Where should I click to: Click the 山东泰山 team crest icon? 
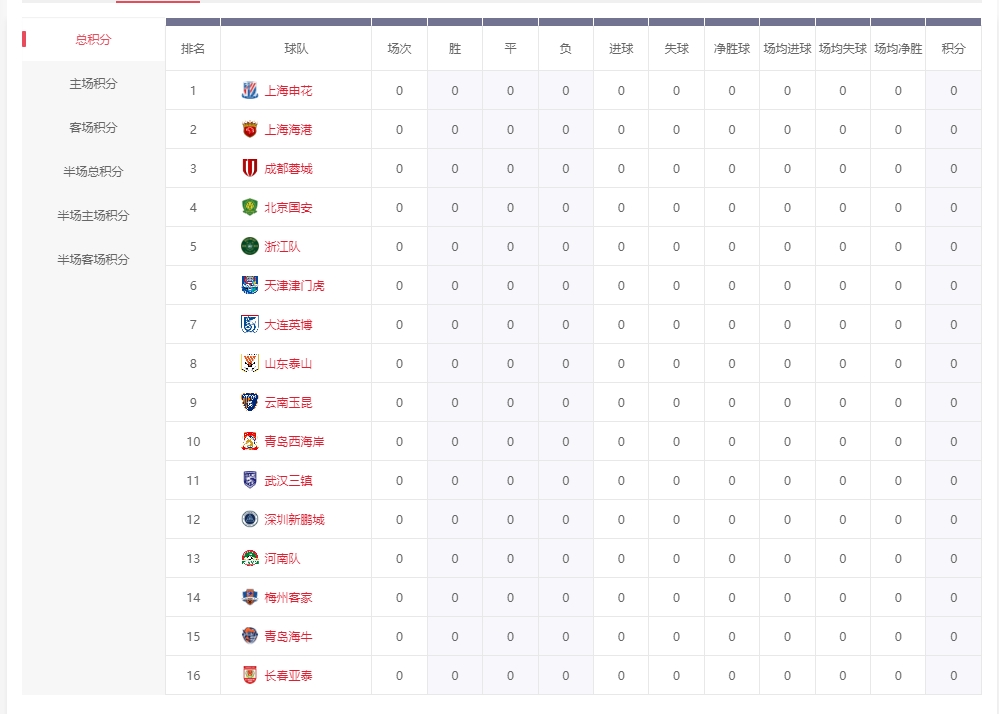[x=249, y=364]
